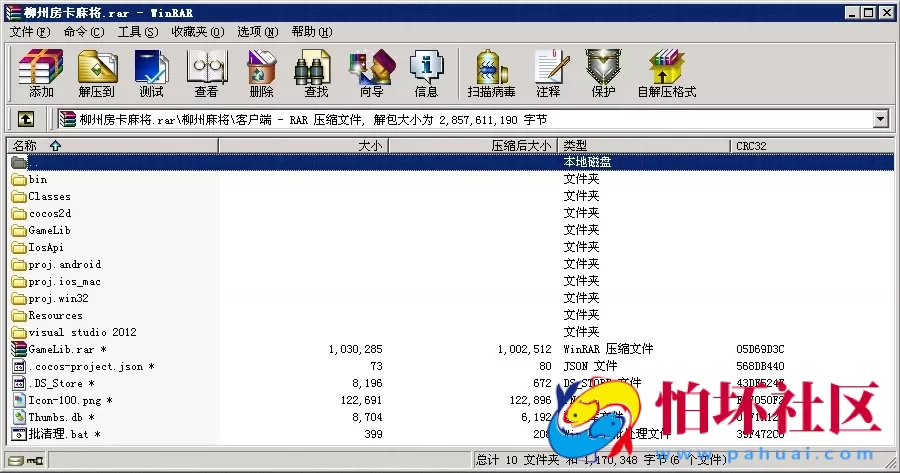Image resolution: width=900 pixels, height=473 pixels.
Task: Click the 添加 (Add) toolbar icon
Action: 41,73
